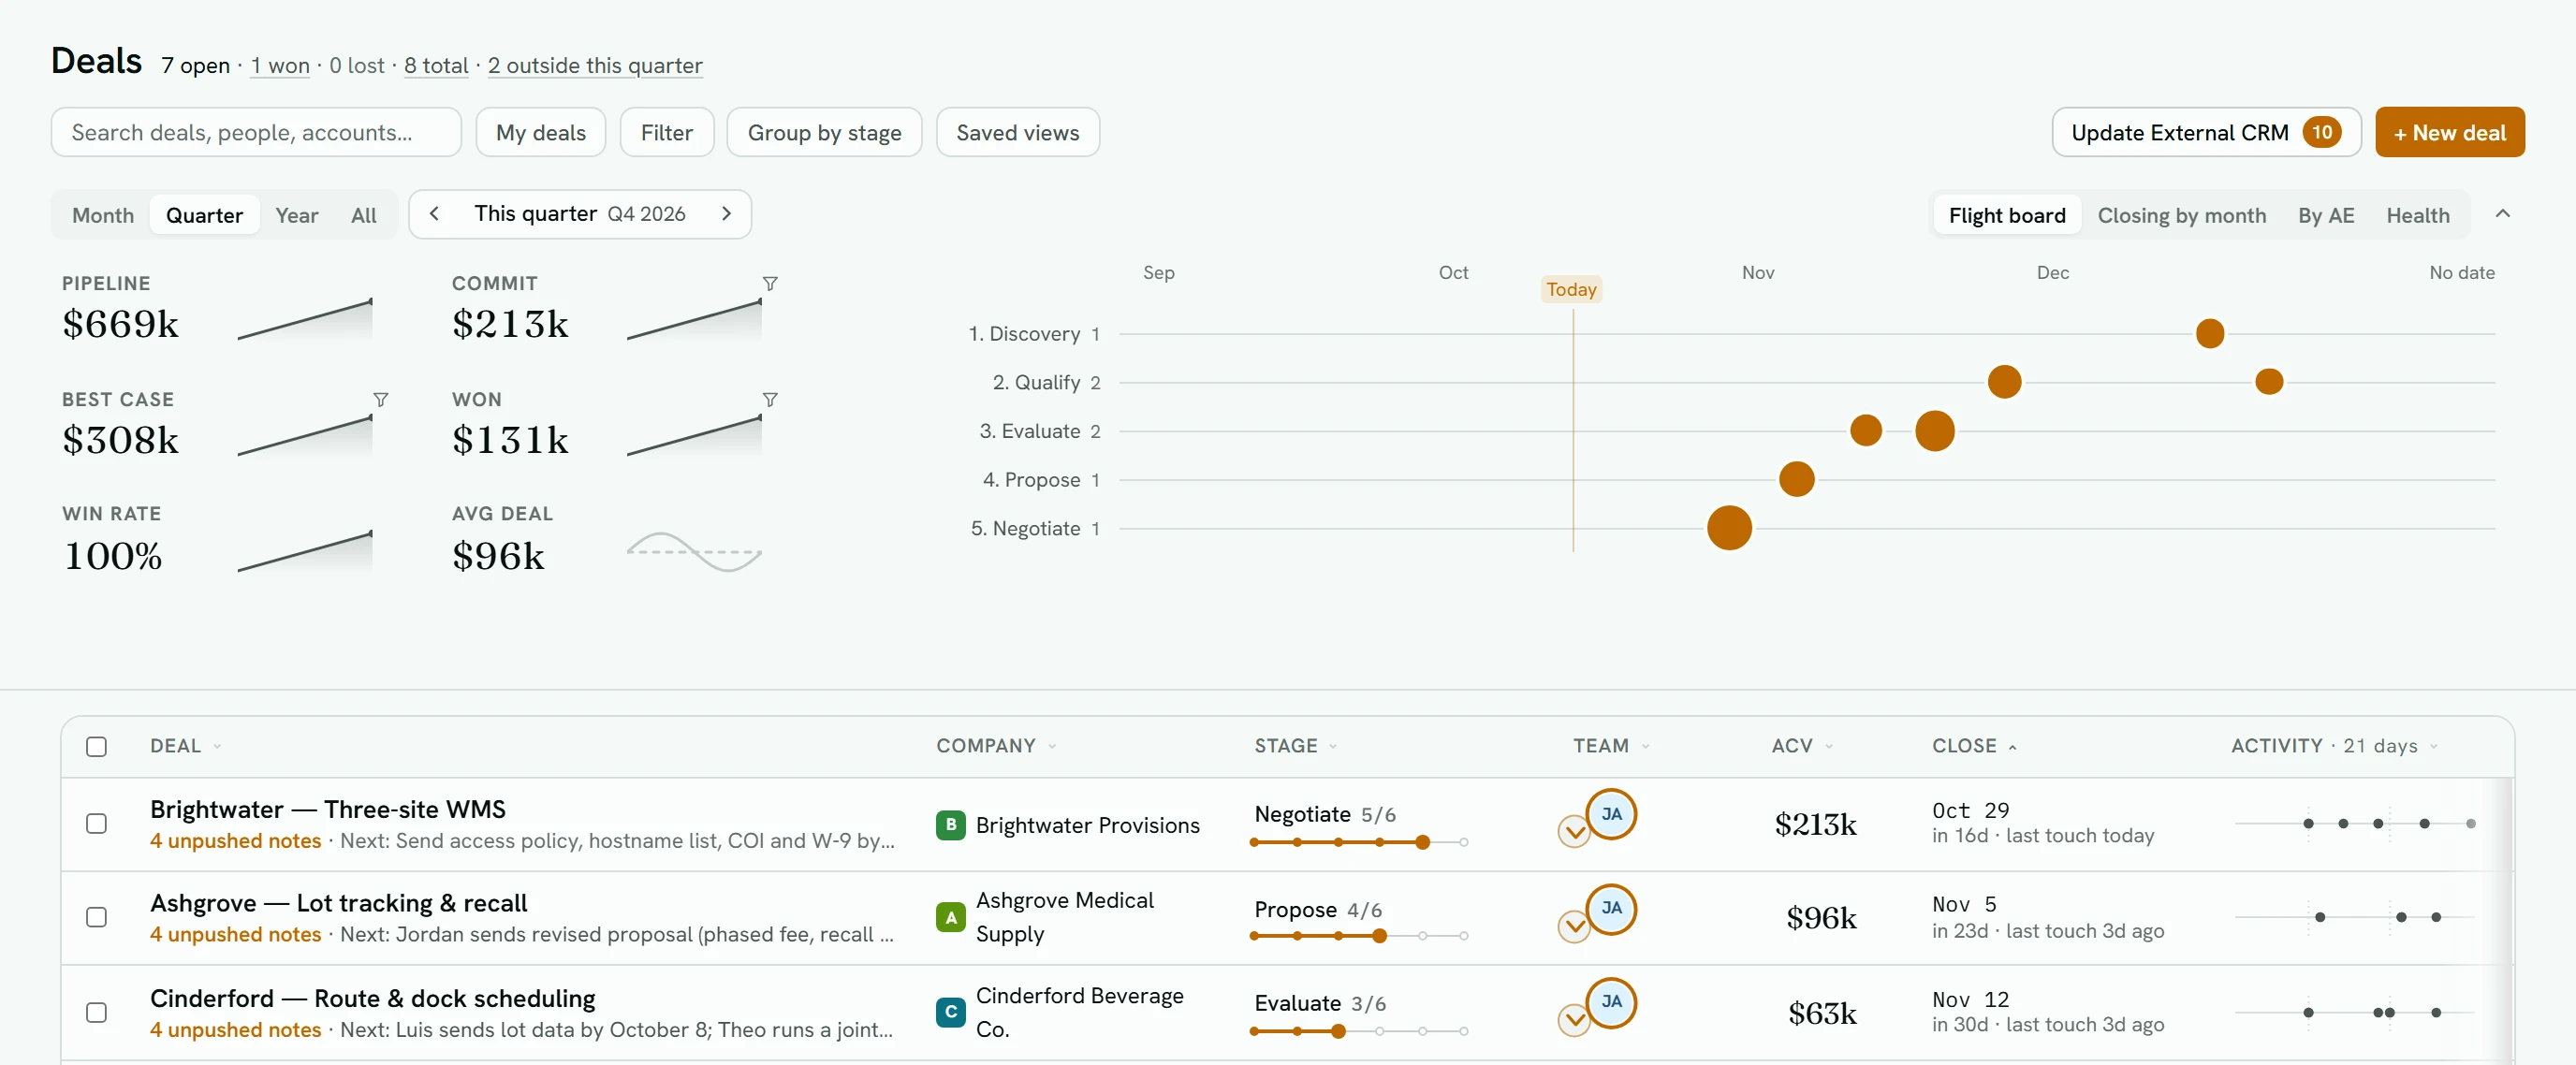Open the ACTIVITY 21 days range dropdown

coord(2334,746)
